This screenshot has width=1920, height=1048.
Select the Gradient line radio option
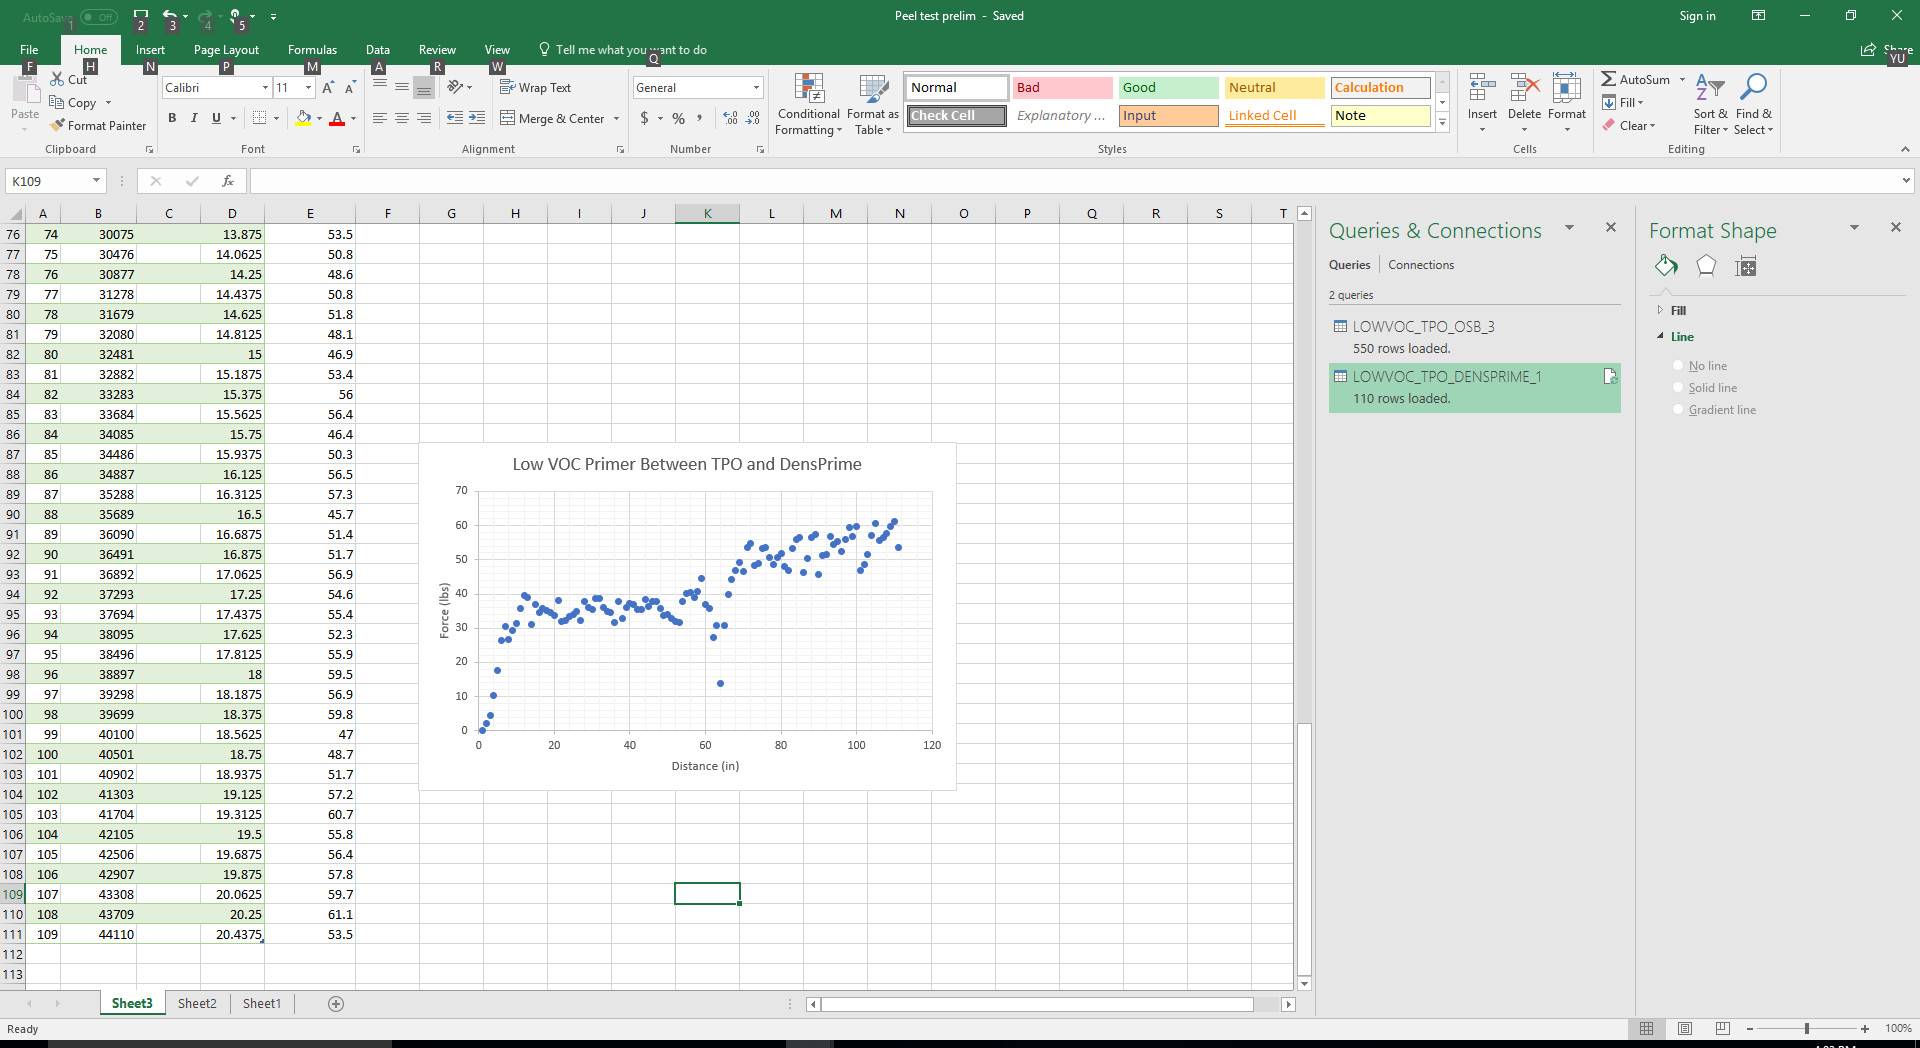(1679, 410)
